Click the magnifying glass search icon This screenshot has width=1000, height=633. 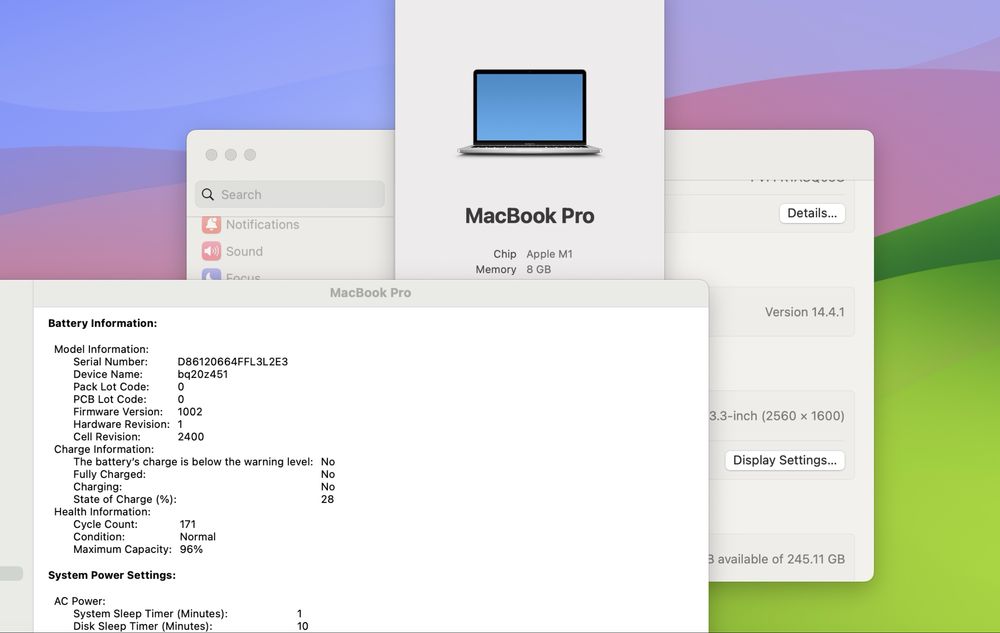tap(208, 194)
